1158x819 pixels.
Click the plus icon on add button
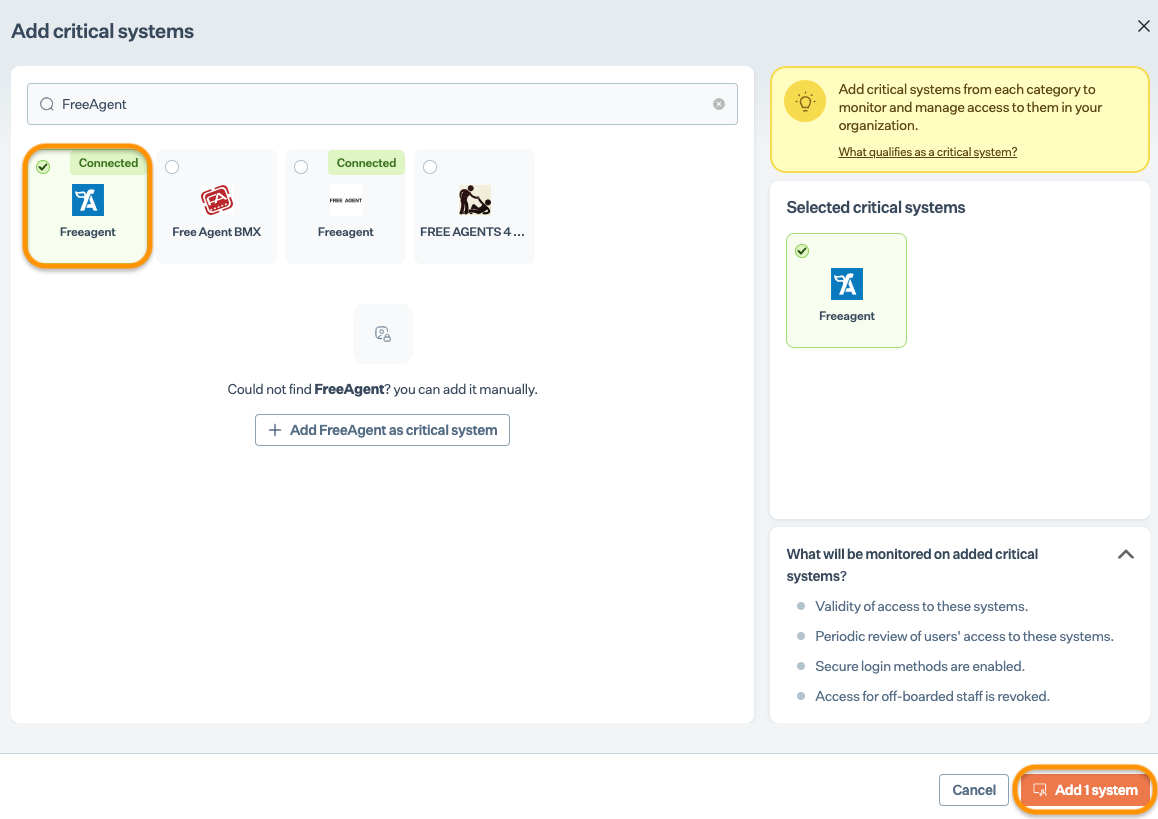pyautogui.click(x=275, y=430)
